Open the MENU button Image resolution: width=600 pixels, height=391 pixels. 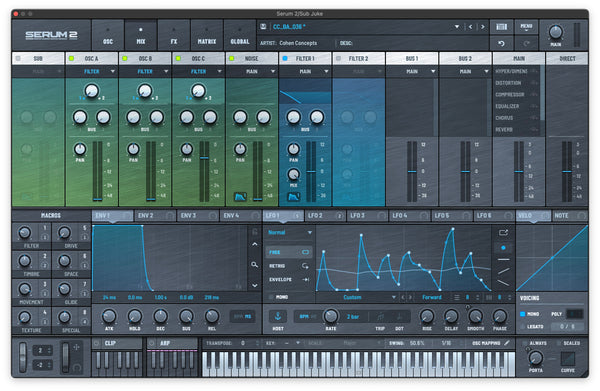[x=527, y=26]
